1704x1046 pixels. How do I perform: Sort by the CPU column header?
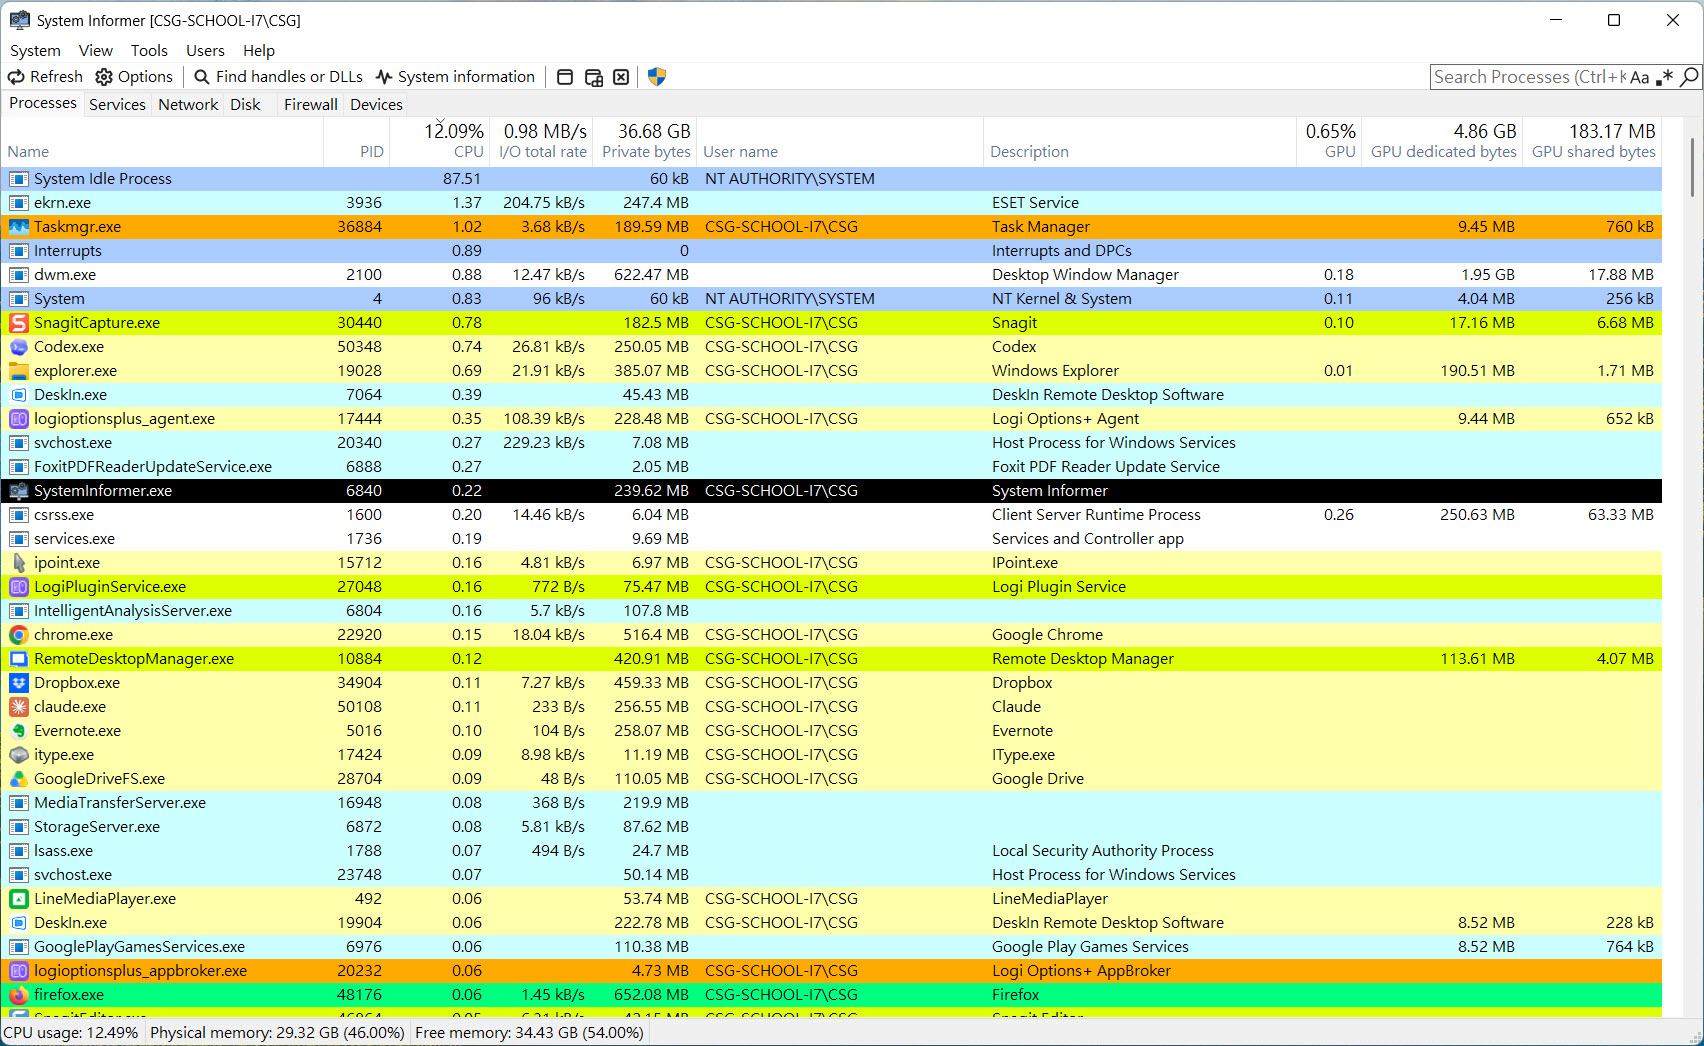coord(439,141)
